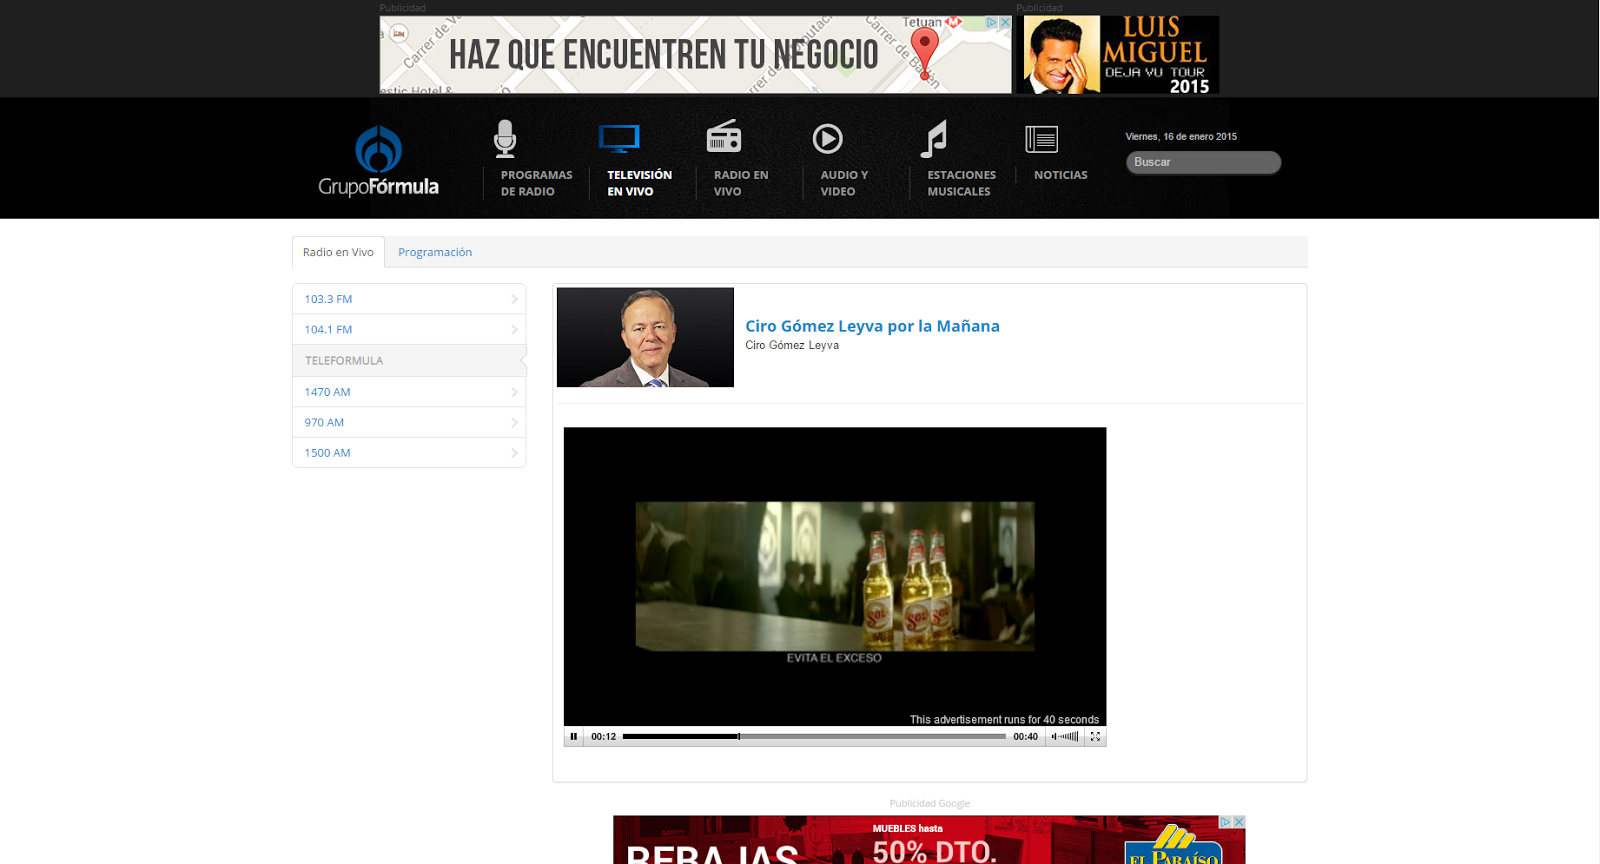1600x864 pixels.
Task: Open the Audio y Video menu item
Action: coord(844,183)
